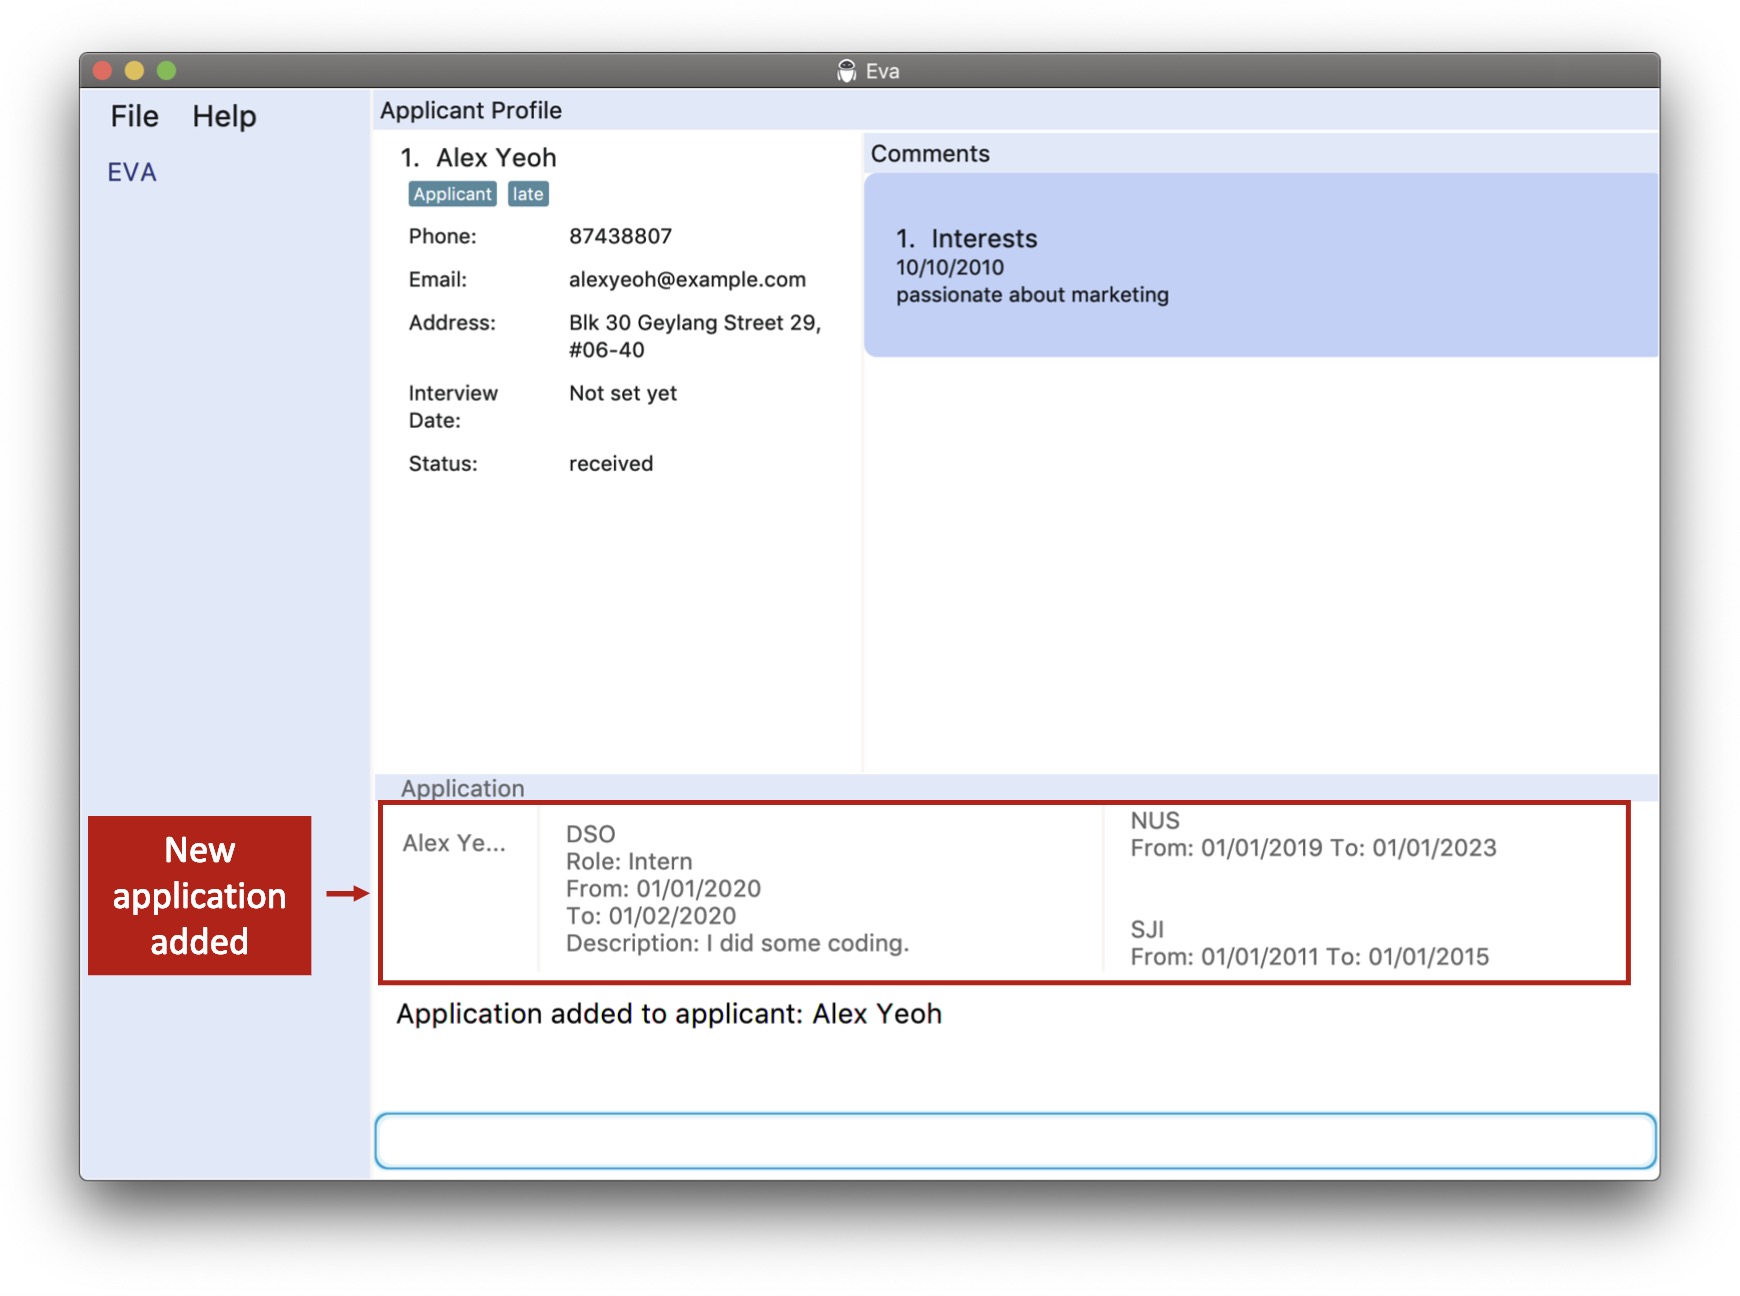Viewport: 1740px width, 1296px height.
Task: Click Description: I did some coding
Action: click(x=737, y=943)
